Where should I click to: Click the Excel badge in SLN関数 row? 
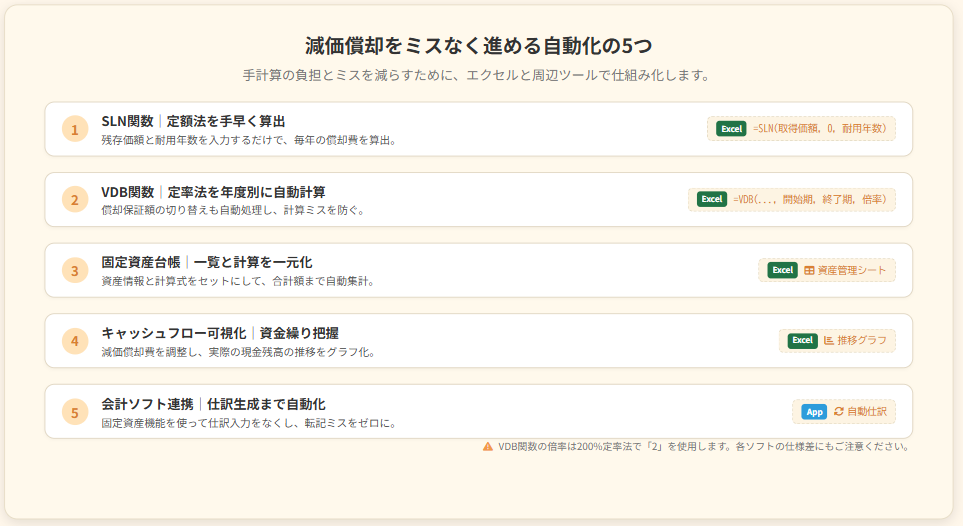pos(731,129)
